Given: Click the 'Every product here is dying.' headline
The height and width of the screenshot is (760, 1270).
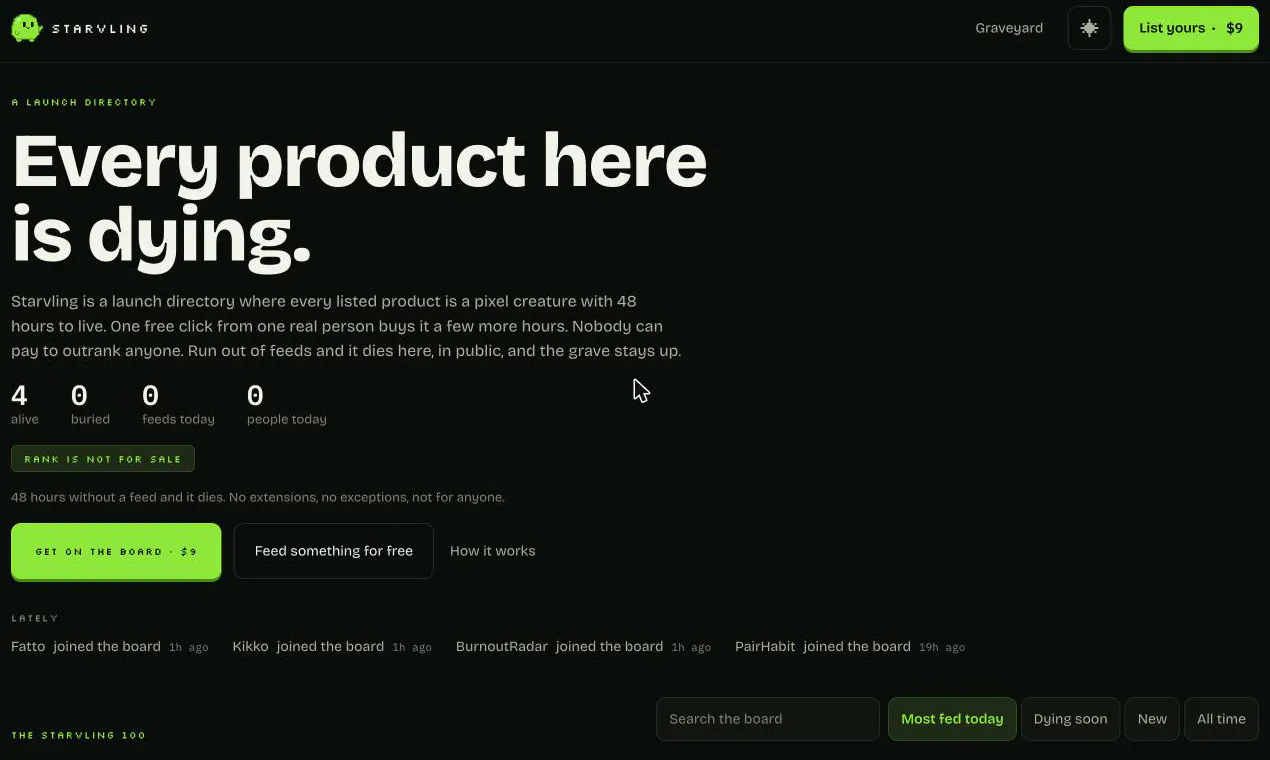Looking at the screenshot, I should (360, 200).
